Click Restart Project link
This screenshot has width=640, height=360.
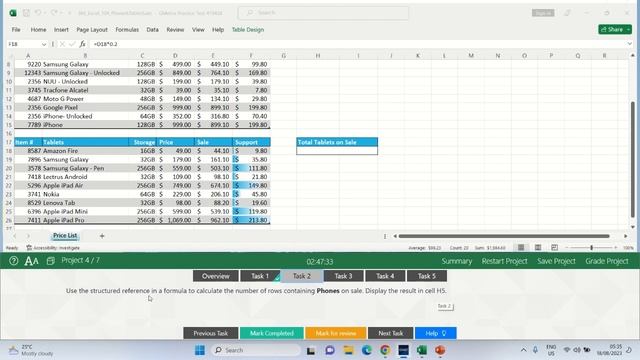click(x=504, y=261)
